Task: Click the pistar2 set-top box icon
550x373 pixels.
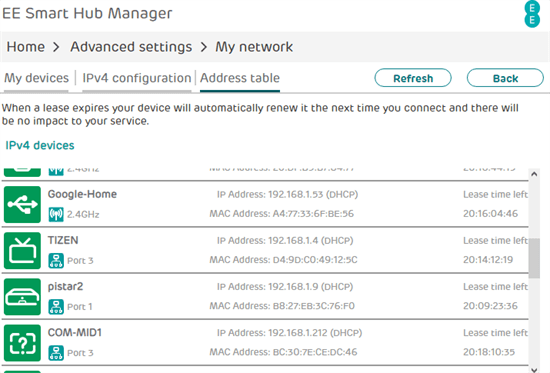Action: (x=22, y=297)
